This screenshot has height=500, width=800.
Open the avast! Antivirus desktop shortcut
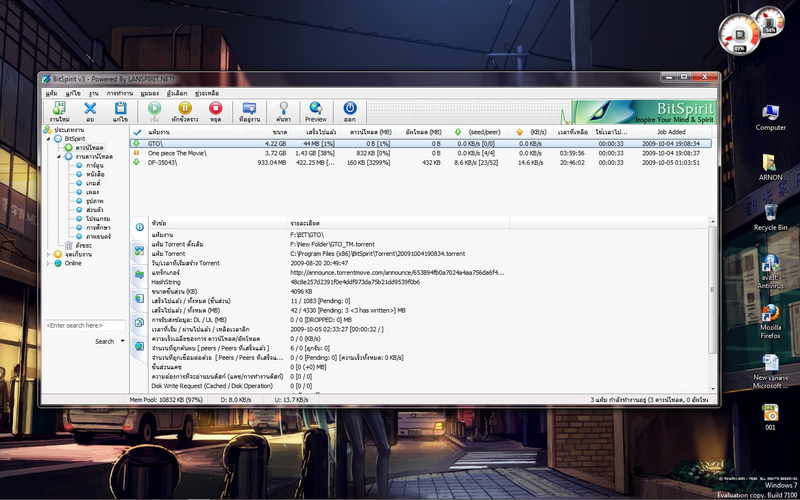(770, 271)
